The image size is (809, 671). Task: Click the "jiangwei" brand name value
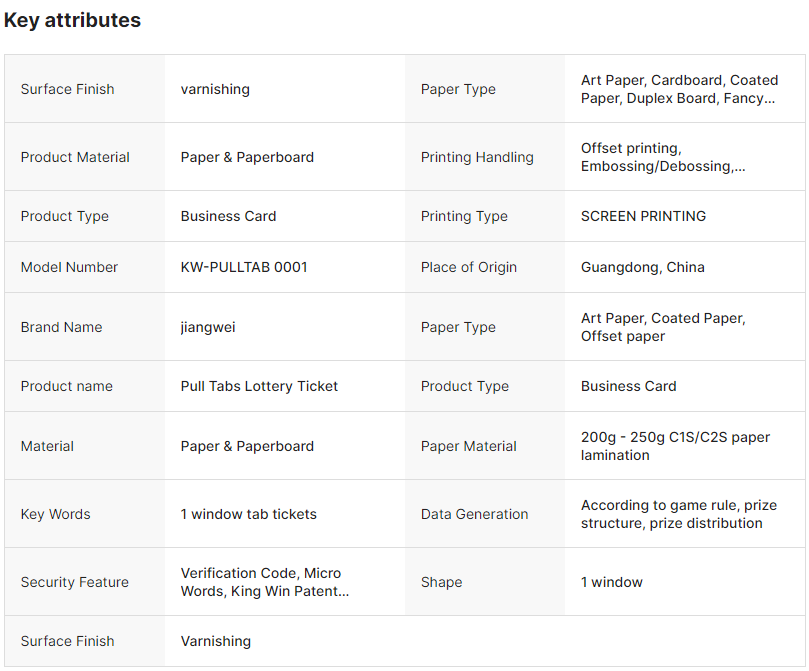tap(208, 327)
